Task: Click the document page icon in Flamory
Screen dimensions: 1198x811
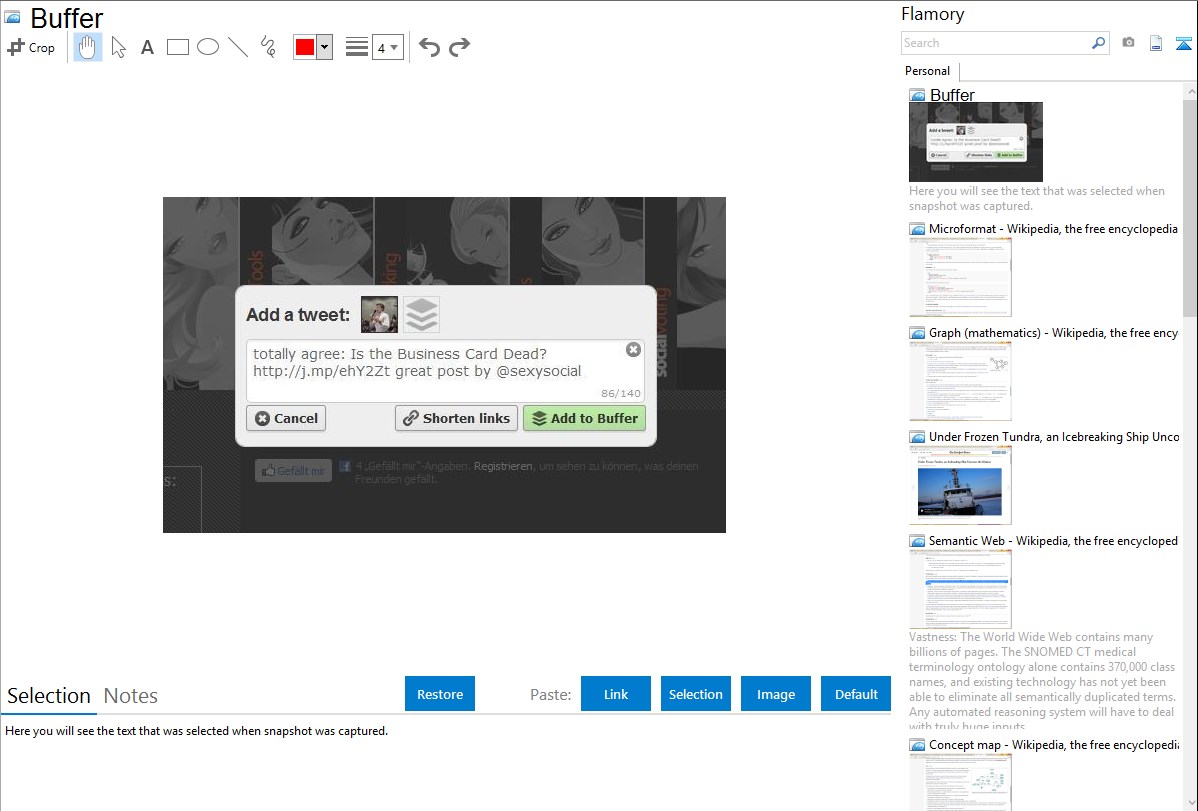Action: pos(1156,43)
